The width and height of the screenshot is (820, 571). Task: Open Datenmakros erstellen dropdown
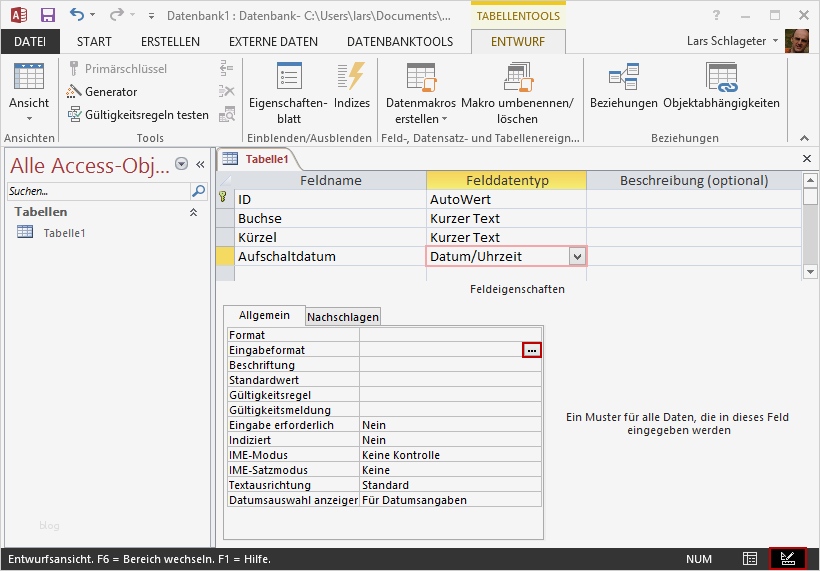tap(421, 93)
